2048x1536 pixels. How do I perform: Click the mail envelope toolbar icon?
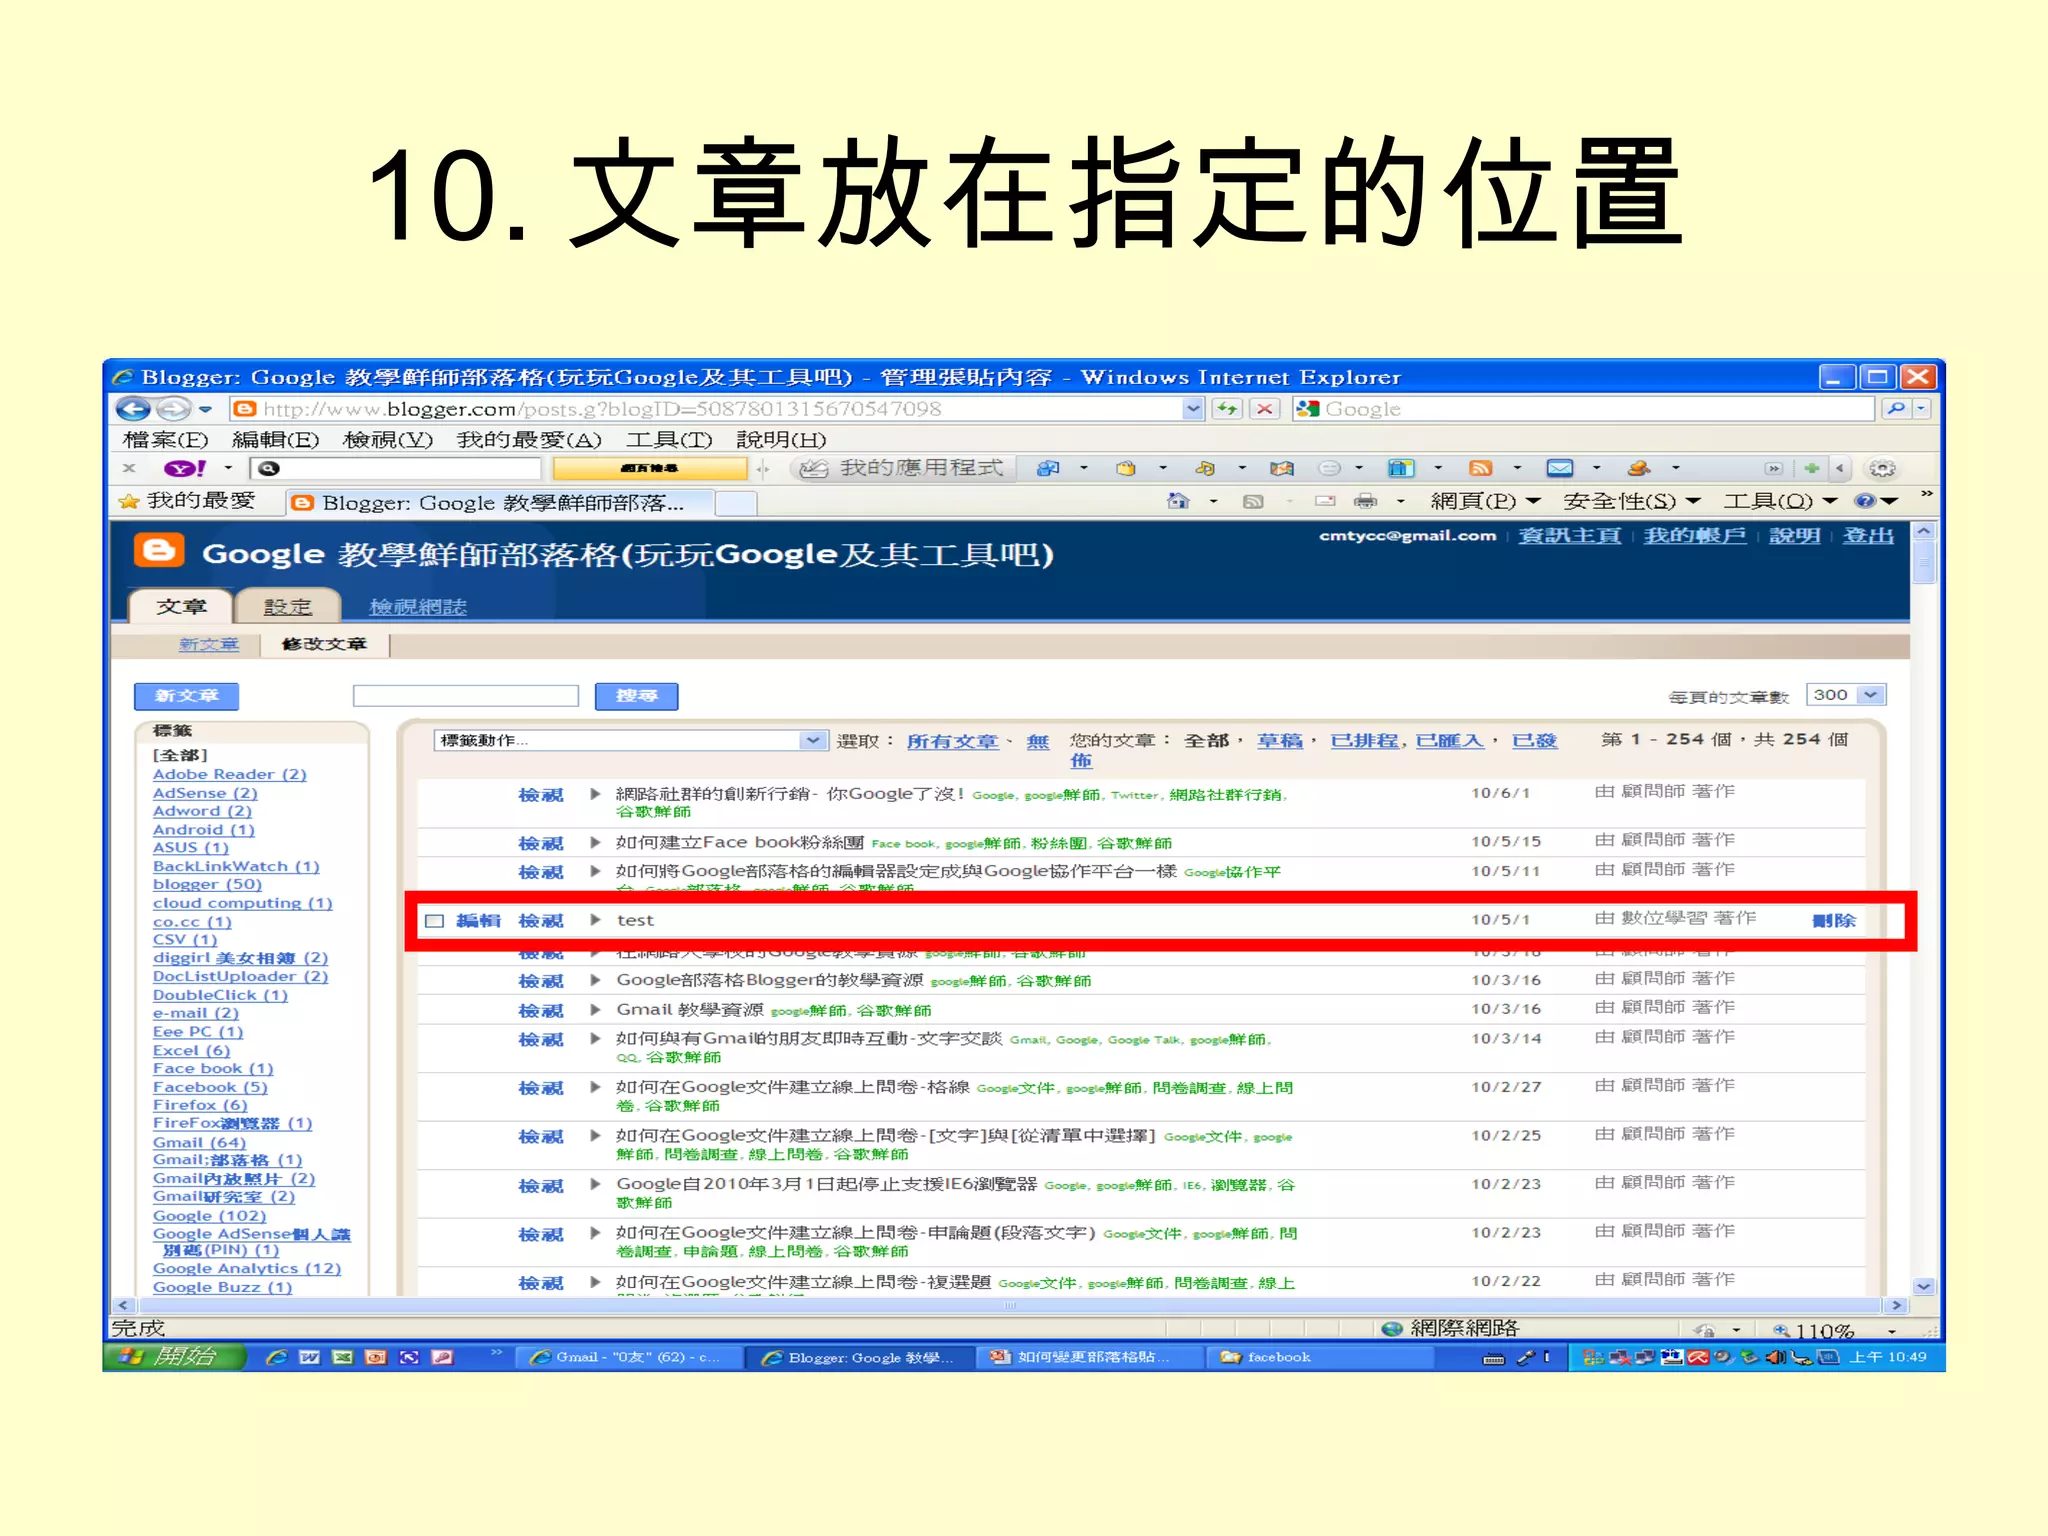click(x=1559, y=468)
